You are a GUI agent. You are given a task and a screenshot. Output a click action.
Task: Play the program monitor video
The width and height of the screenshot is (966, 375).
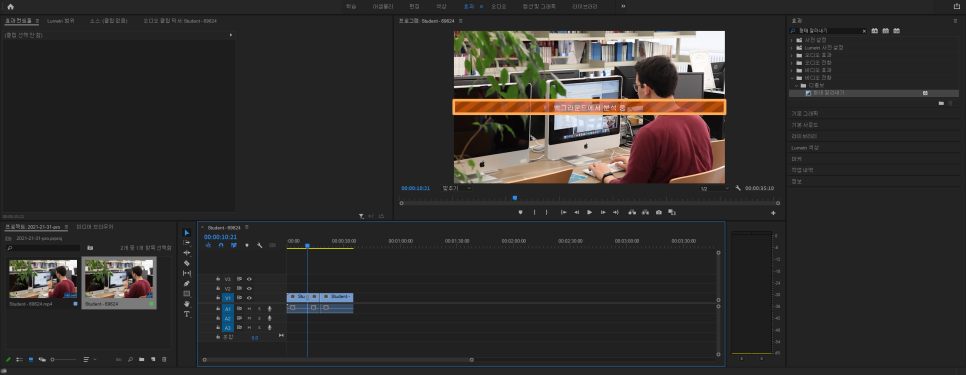[x=590, y=212]
